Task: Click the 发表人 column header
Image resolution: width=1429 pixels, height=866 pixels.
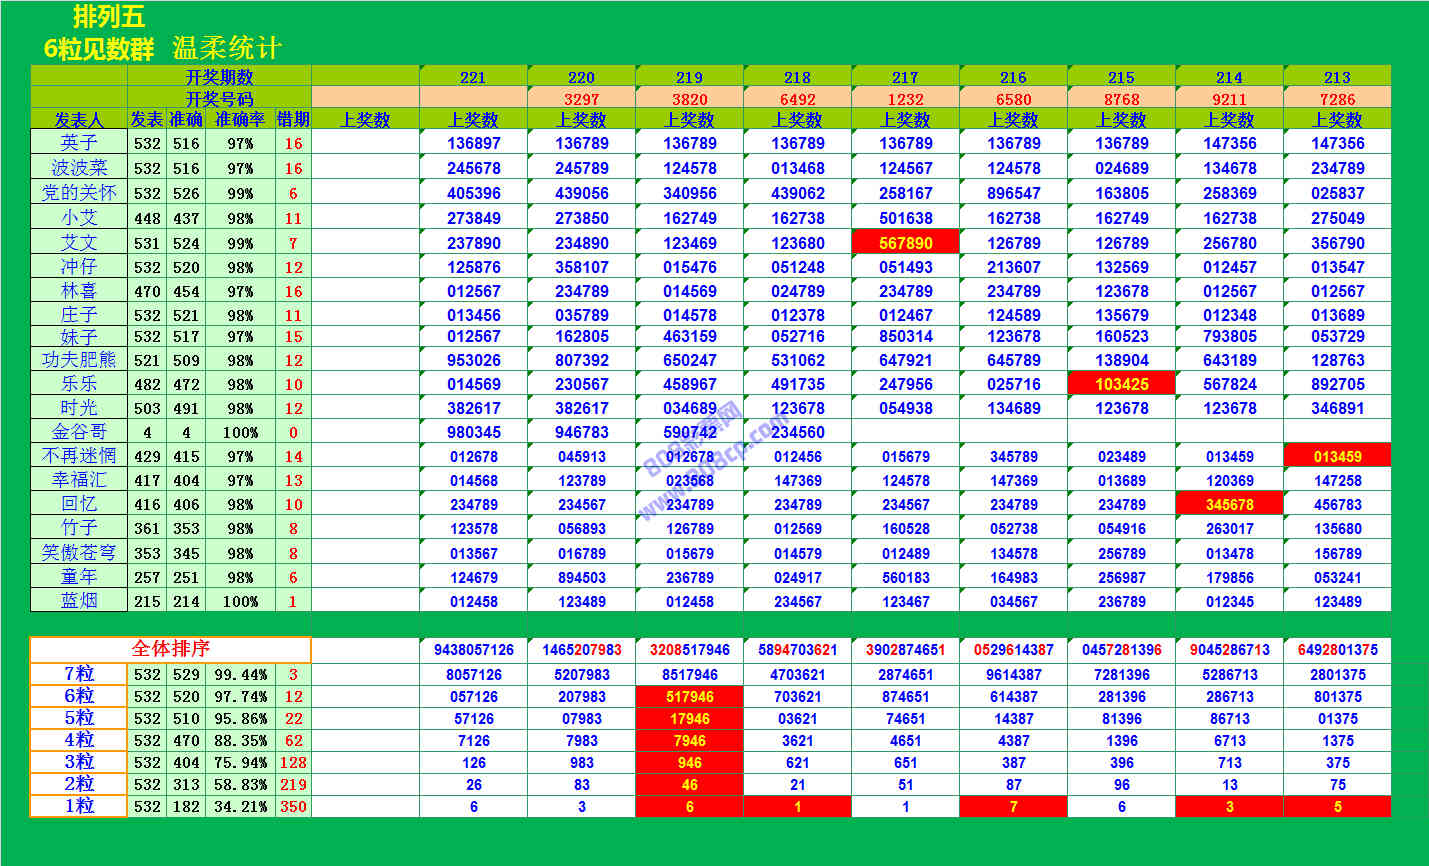Action: (79, 119)
